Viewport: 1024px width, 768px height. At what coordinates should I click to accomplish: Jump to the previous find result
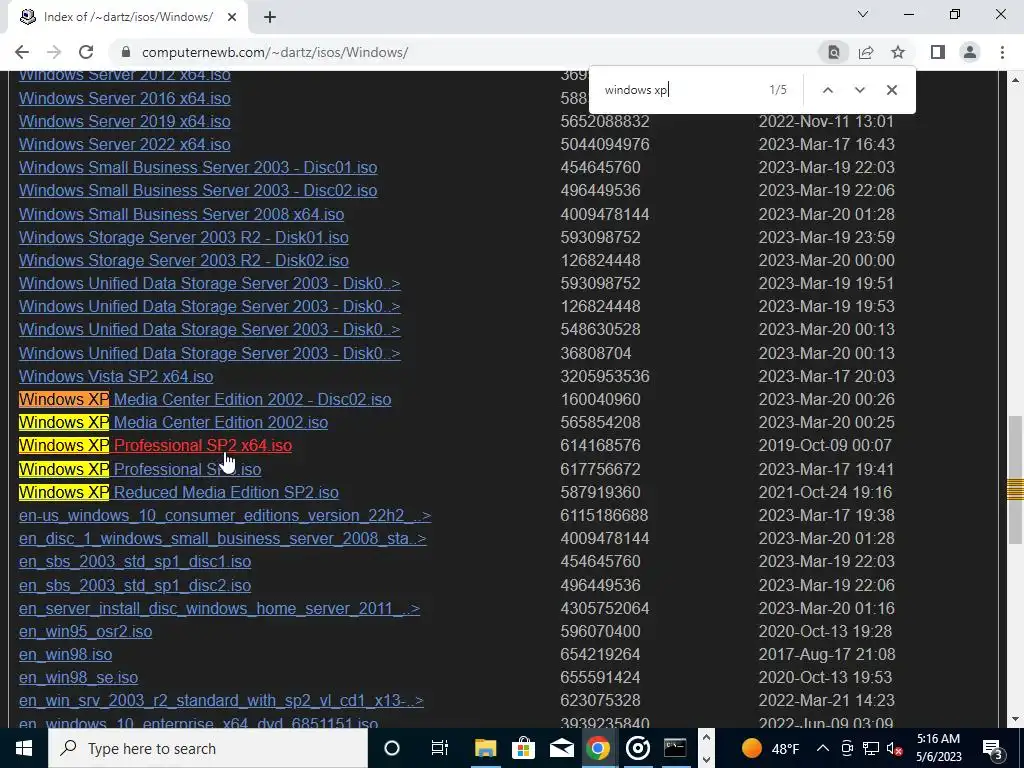[827, 90]
